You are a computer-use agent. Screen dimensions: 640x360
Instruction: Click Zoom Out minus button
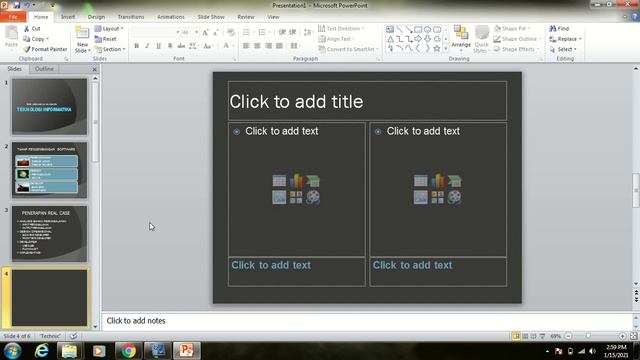click(568, 336)
